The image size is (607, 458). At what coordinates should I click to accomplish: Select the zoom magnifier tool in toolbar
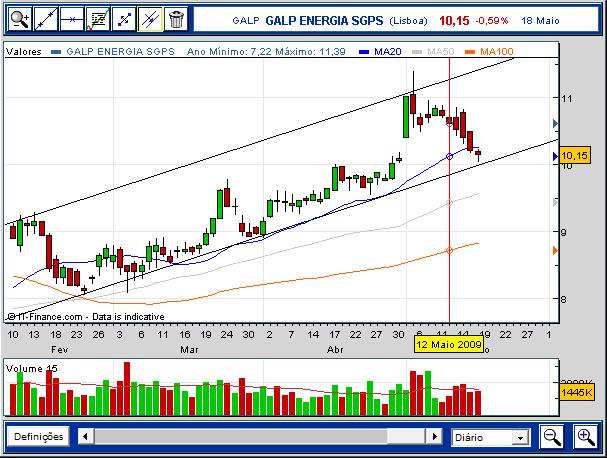coord(19,19)
